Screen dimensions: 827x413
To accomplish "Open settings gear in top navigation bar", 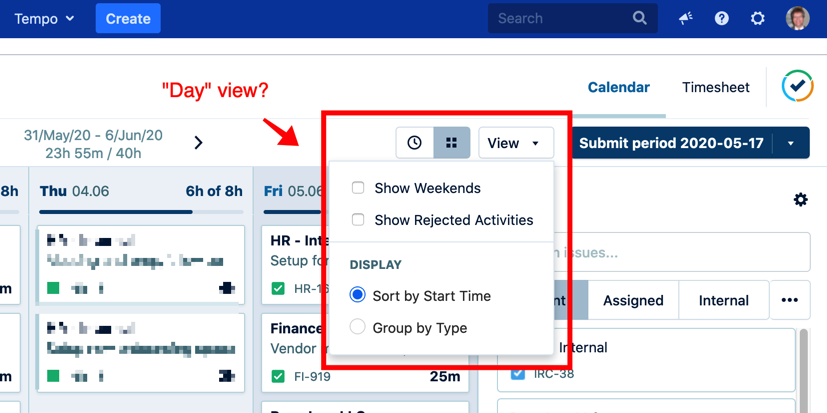I will click(x=757, y=18).
